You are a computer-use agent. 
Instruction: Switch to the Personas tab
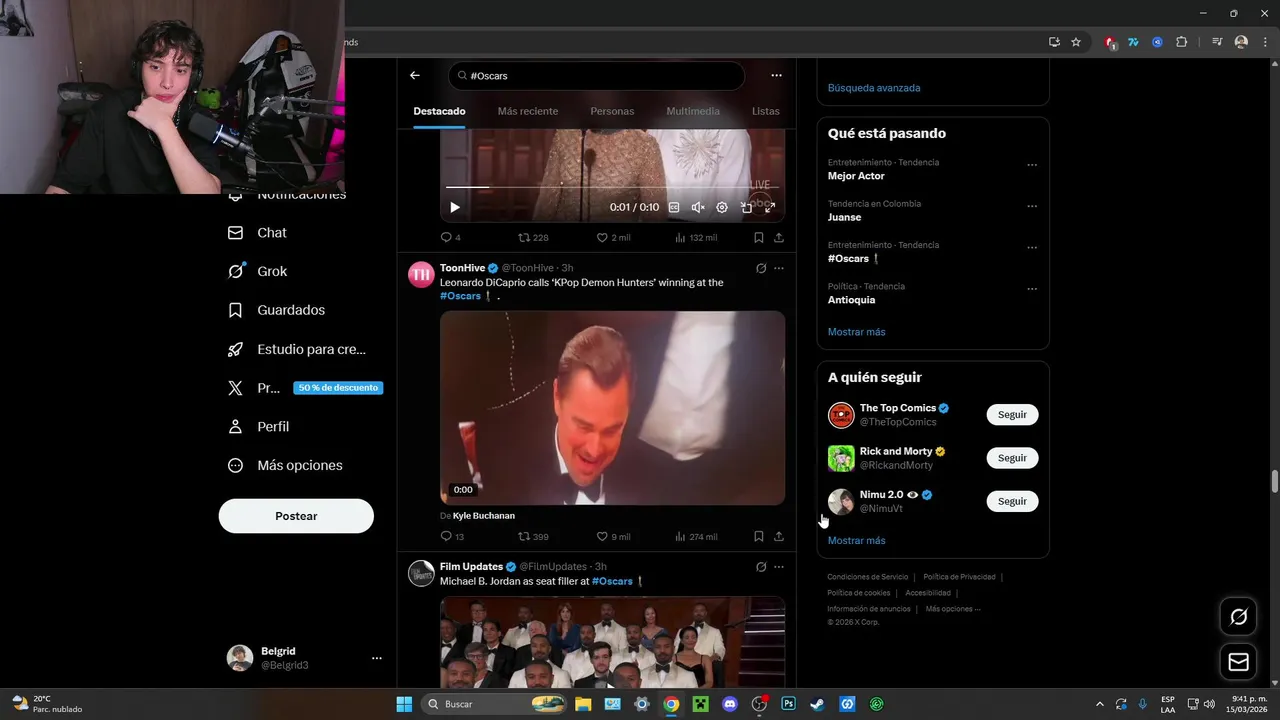[612, 111]
